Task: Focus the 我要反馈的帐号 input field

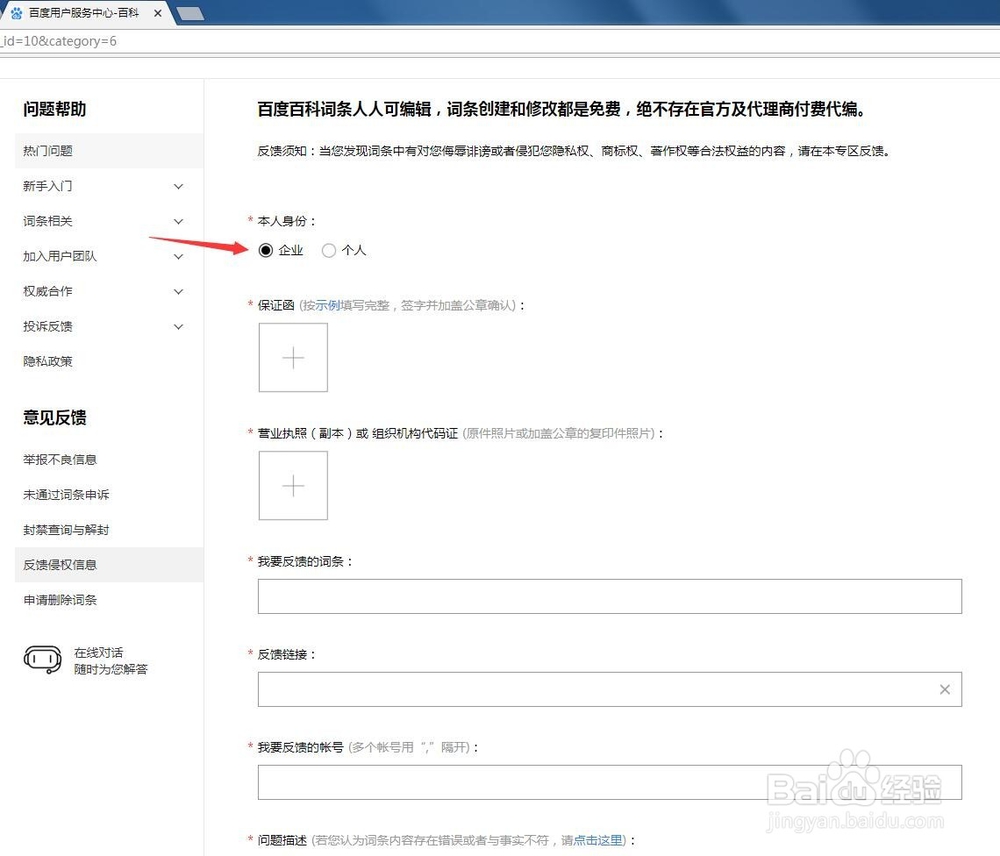Action: pos(610,782)
